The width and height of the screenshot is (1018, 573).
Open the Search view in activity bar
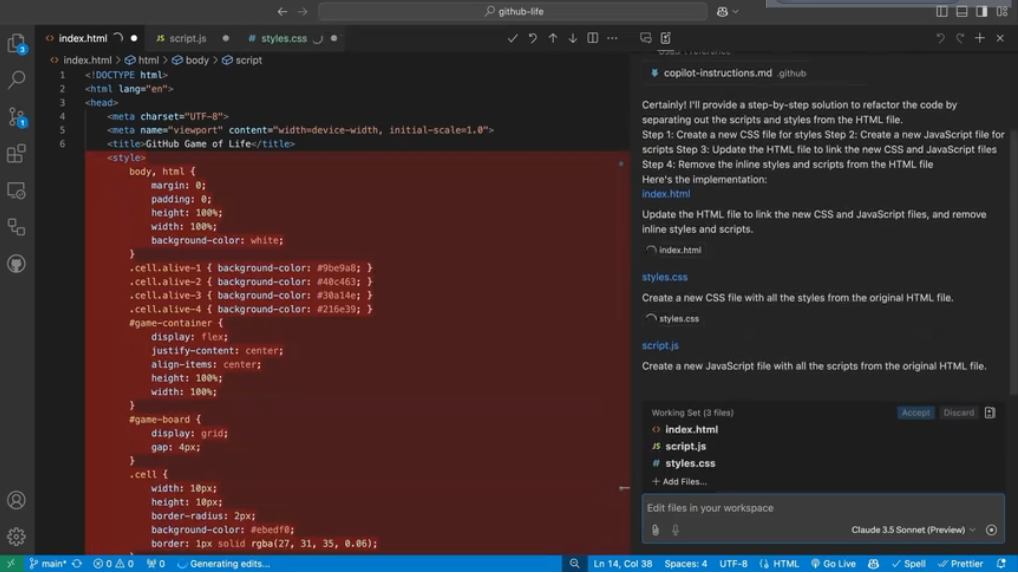(x=16, y=80)
